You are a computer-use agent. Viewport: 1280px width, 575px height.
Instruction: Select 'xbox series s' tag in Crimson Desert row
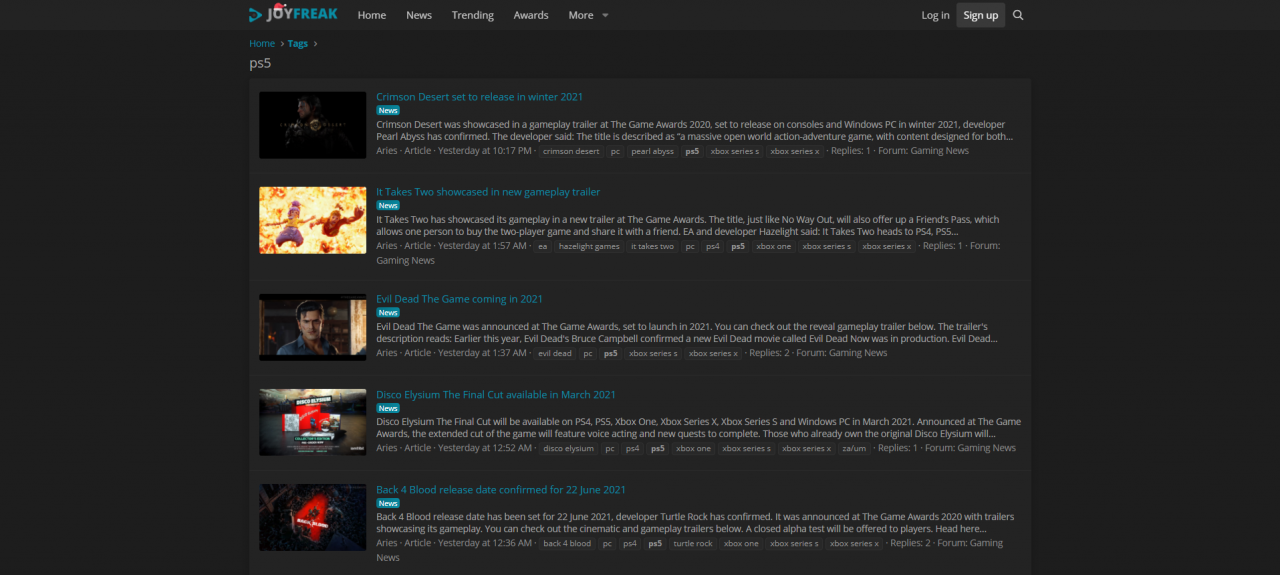click(735, 151)
